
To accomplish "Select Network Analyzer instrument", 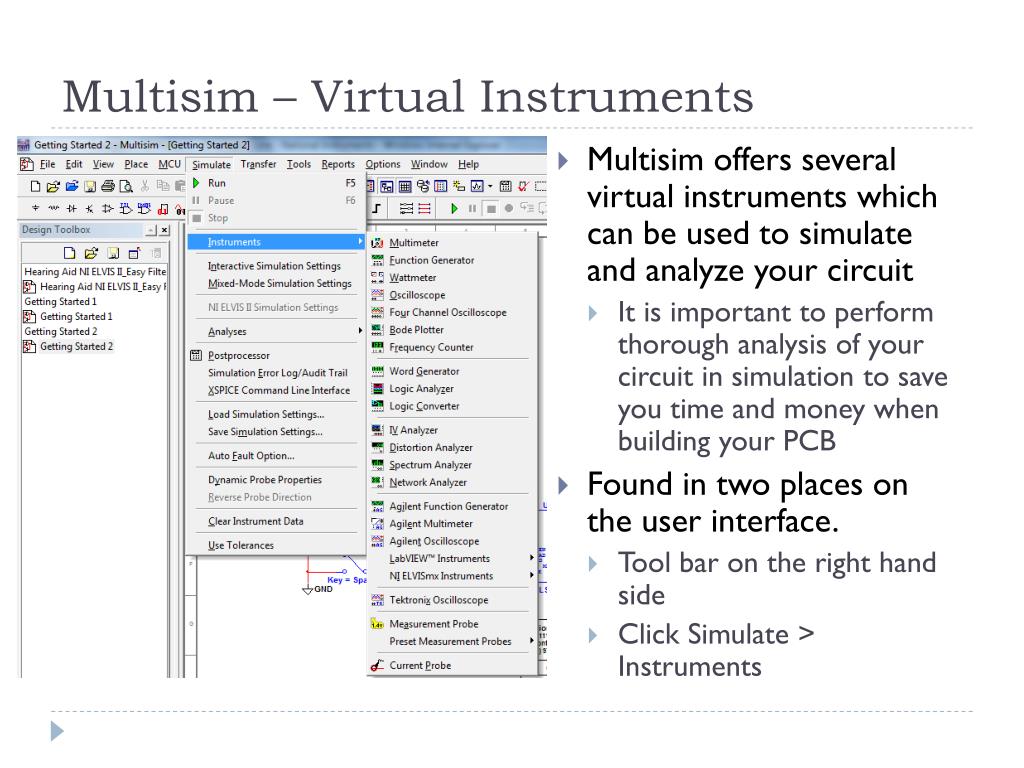I will [x=452, y=483].
